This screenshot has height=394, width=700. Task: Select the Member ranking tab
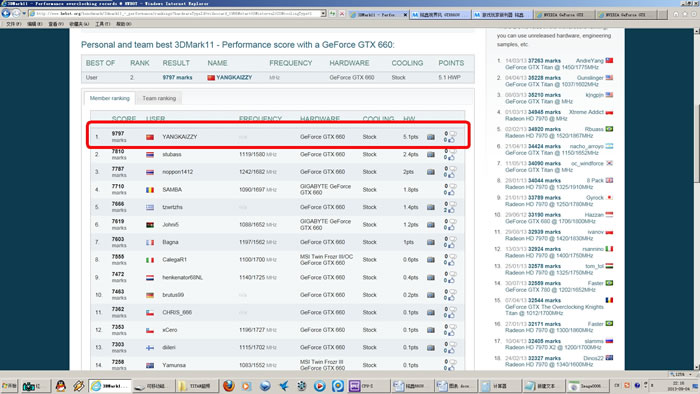point(109,98)
